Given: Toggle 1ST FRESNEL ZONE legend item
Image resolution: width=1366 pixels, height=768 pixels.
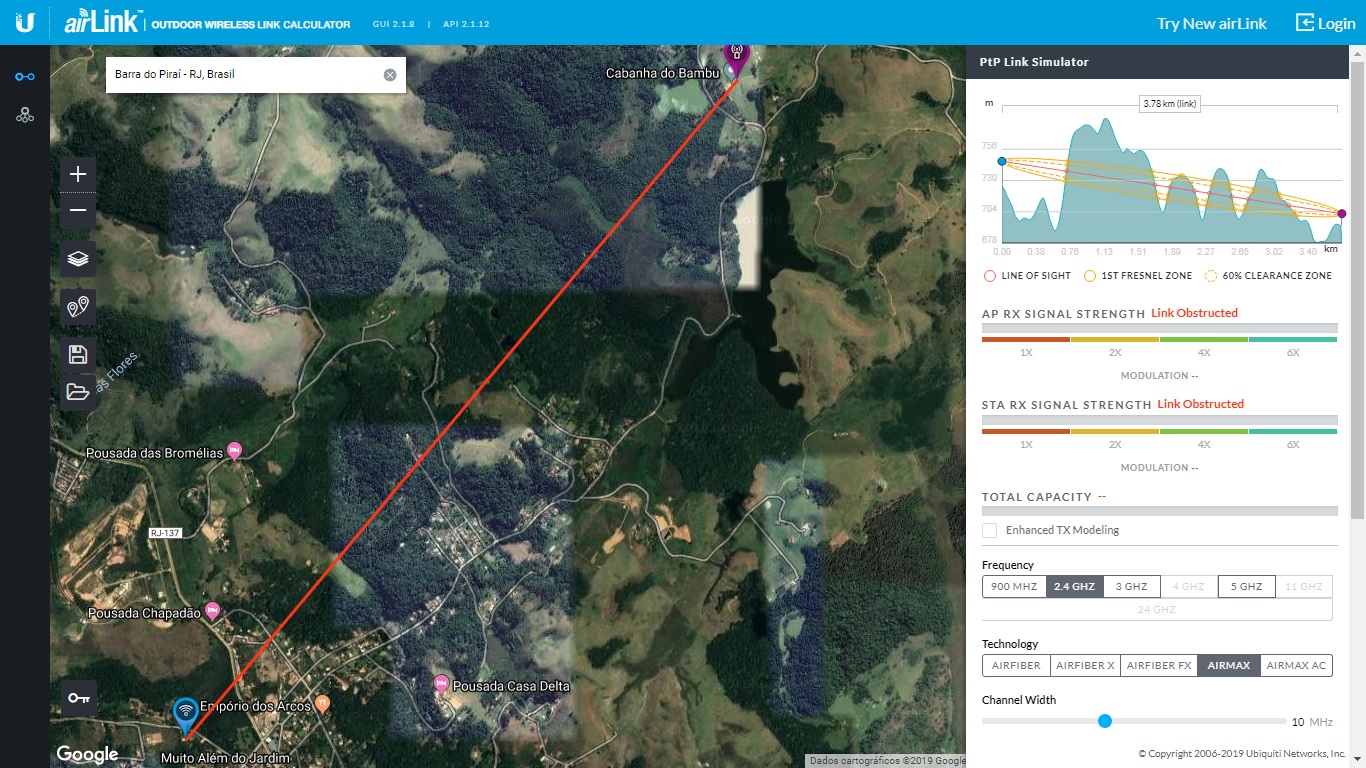Looking at the screenshot, I should (x=1138, y=276).
